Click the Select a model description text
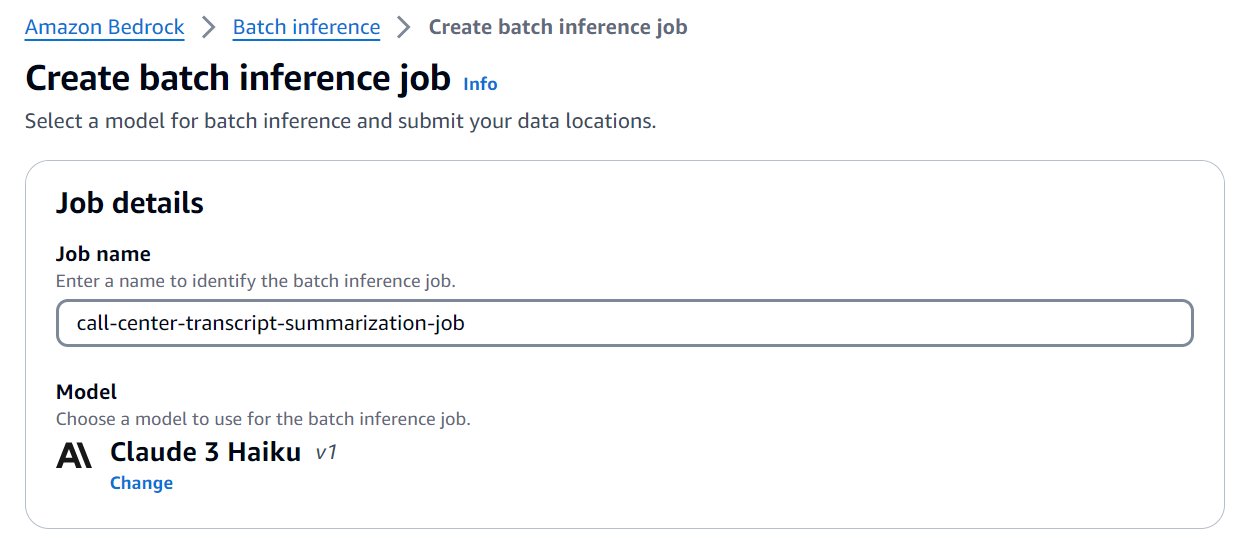Image resolution: width=1240 pixels, height=547 pixels. [x=340, y=122]
